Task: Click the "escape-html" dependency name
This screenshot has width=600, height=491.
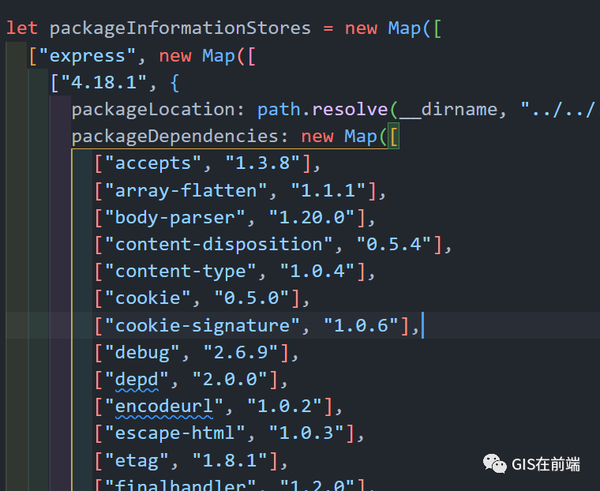Action: coord(172,433)
